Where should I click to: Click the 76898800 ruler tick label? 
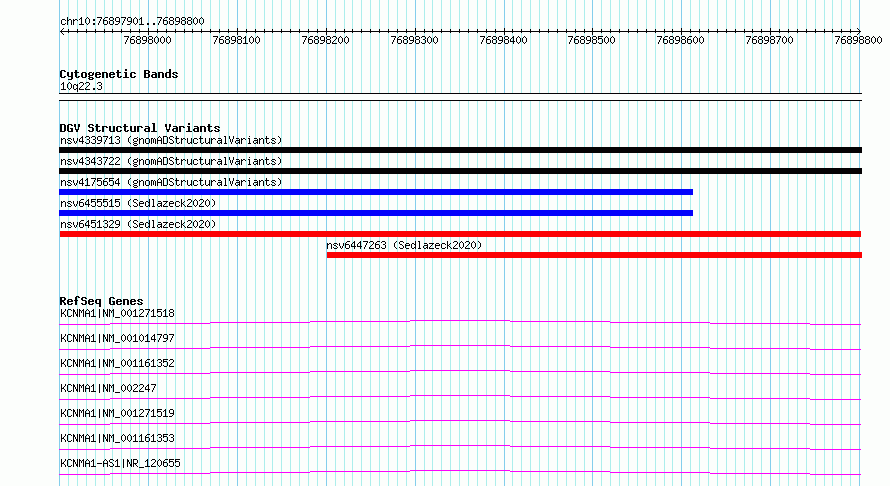[x=858, y=40]
